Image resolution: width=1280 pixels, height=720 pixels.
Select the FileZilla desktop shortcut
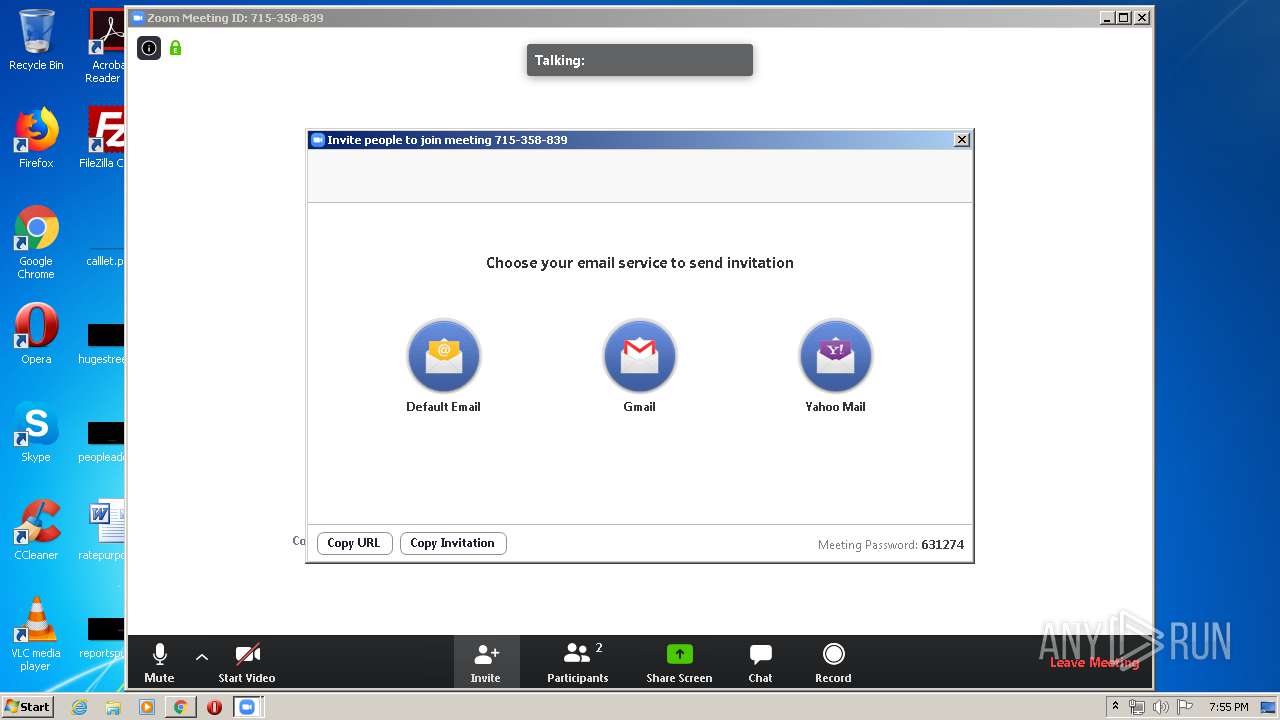click(103, 138)
